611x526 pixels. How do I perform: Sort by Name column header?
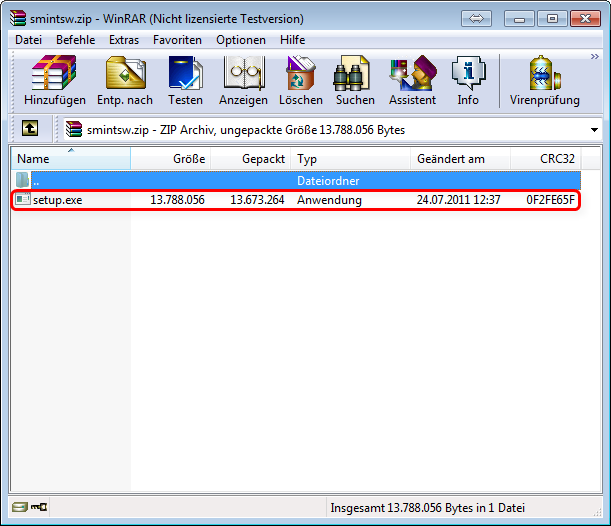[x=71, y=159]
